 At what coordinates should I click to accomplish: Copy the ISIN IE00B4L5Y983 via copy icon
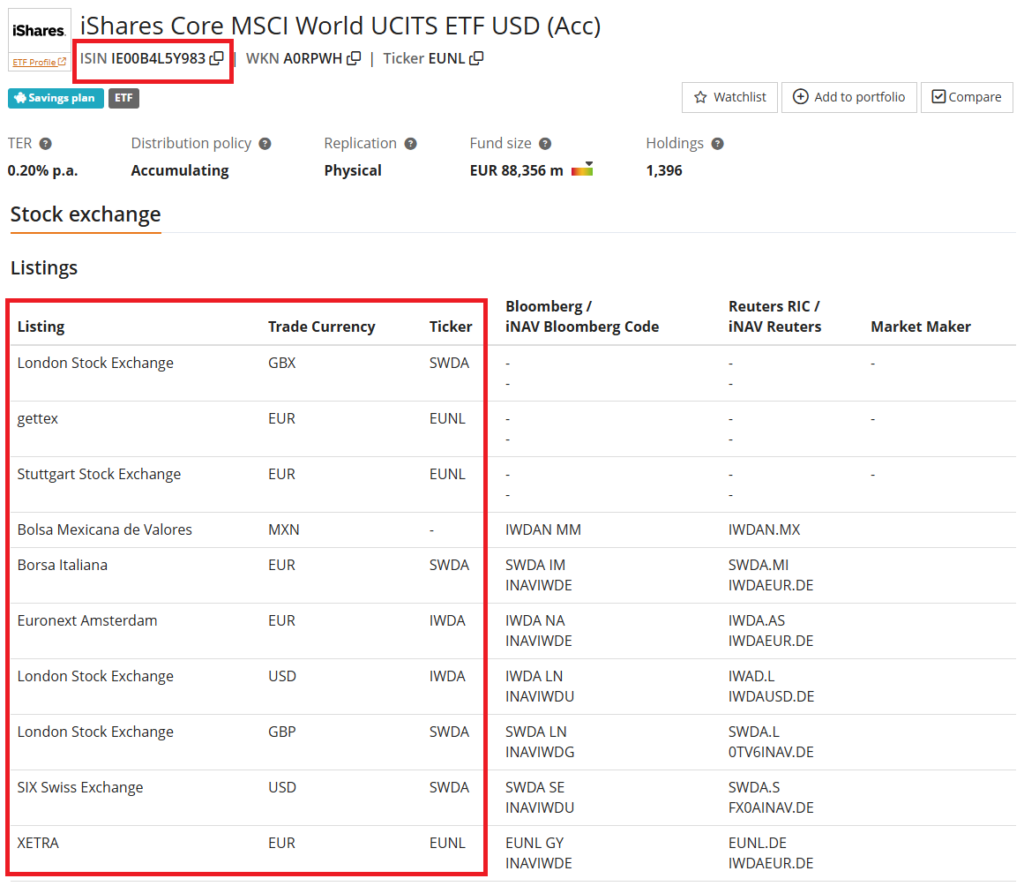[x=216, y=59]
